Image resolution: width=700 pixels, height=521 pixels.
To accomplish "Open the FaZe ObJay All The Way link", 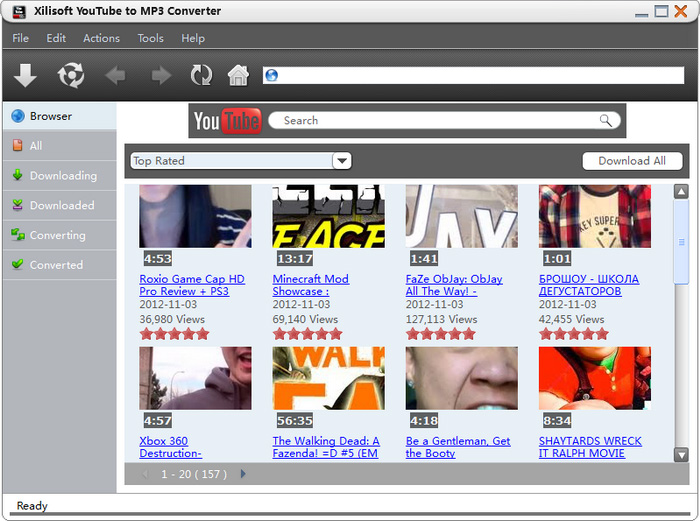I will pos(454,285).
